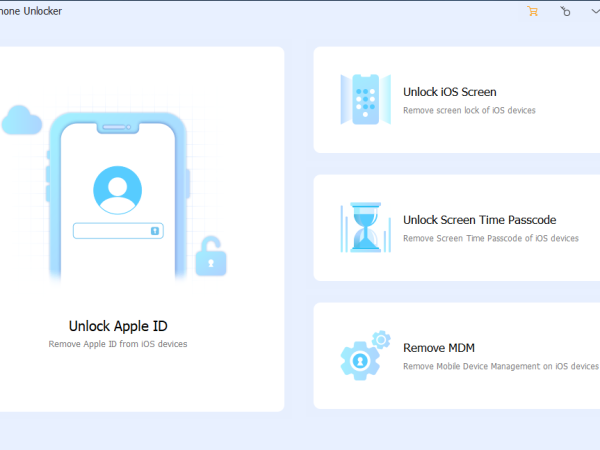
Task: Open Unlock Screen Time Passcode title
Action: 479,220
